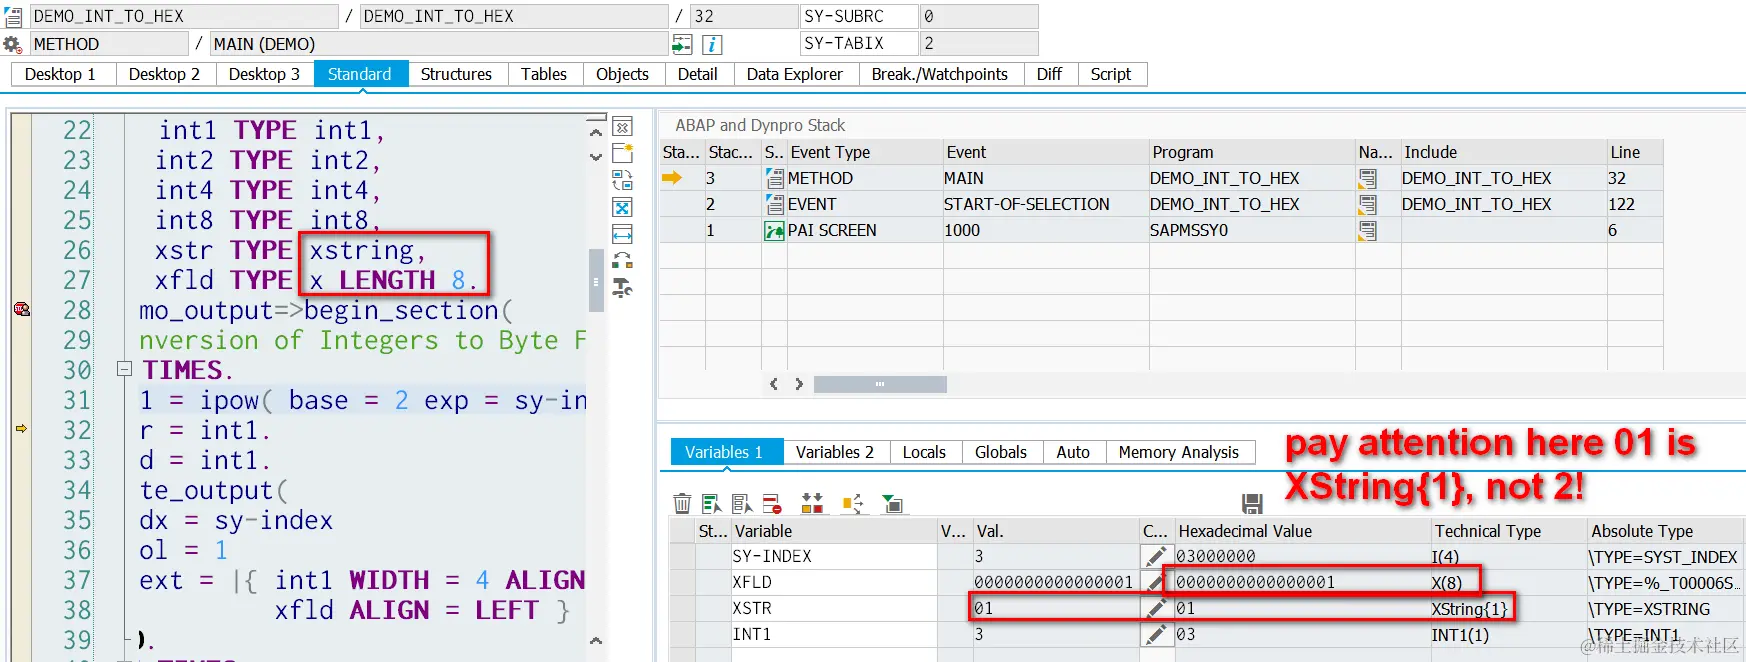Image resolution: width=1746 pixels, height=662 pixels.
Task: Click the insert rows arrows icon
Action: point(812,503)
